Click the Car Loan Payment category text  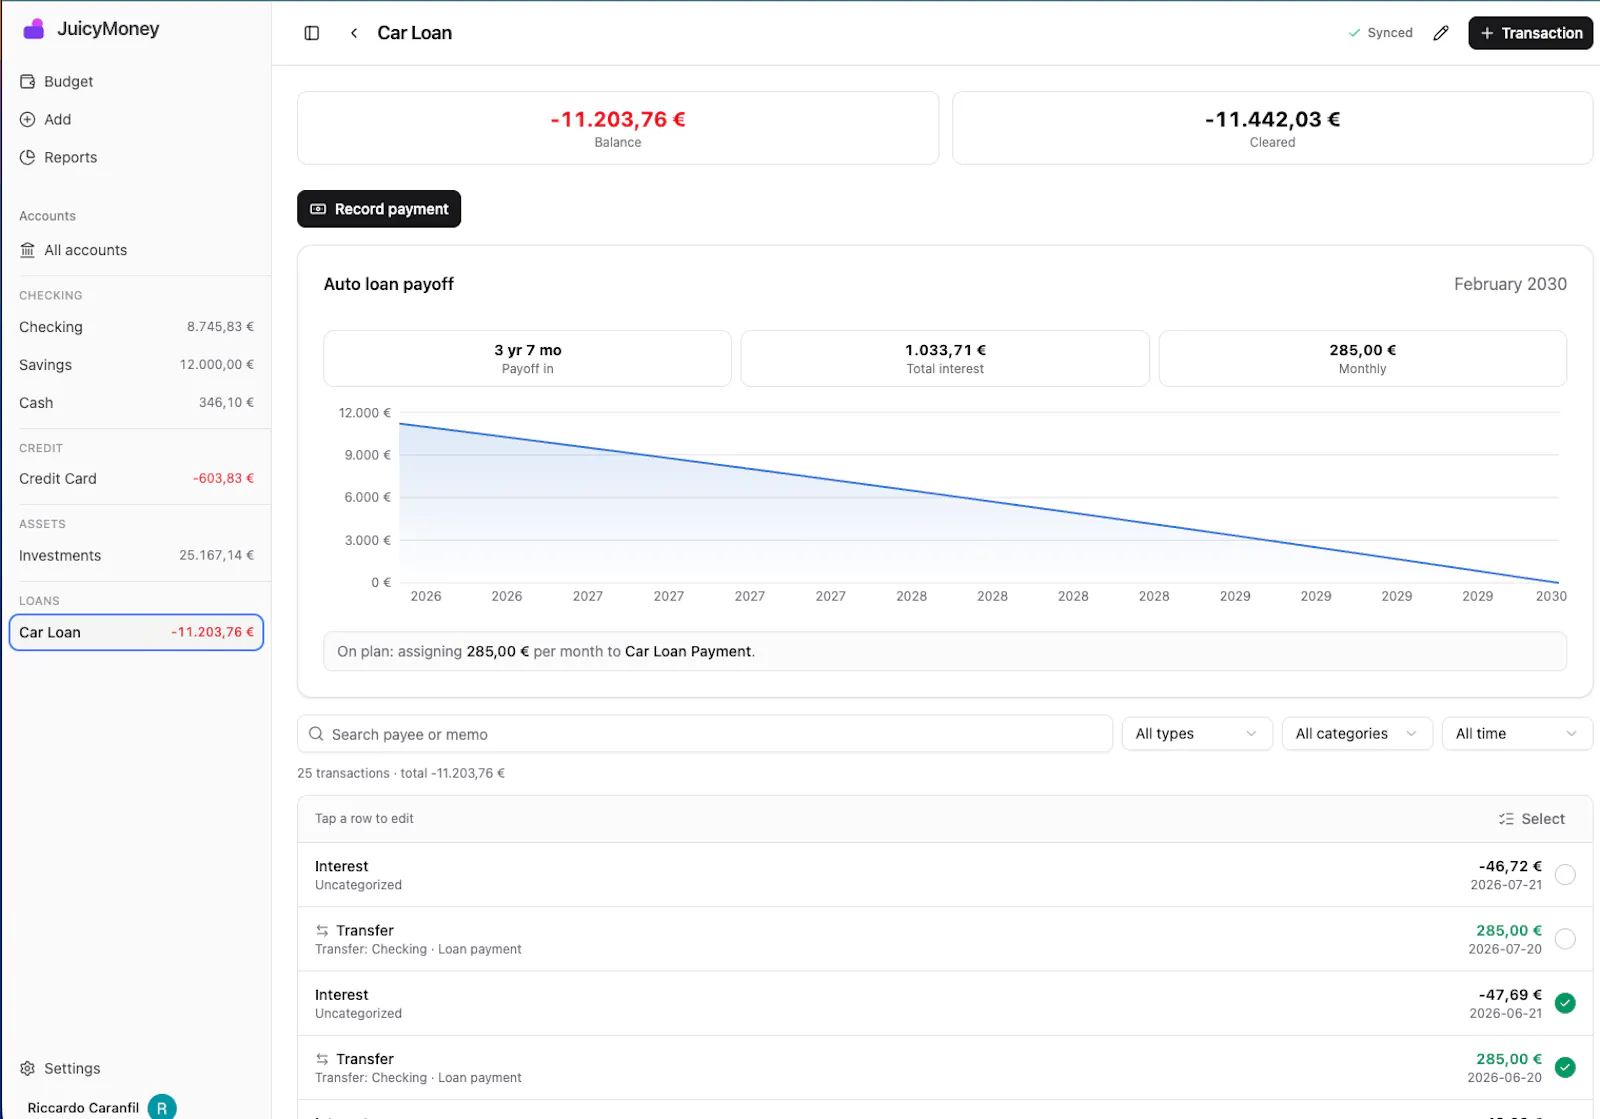[x=688, y=652]
